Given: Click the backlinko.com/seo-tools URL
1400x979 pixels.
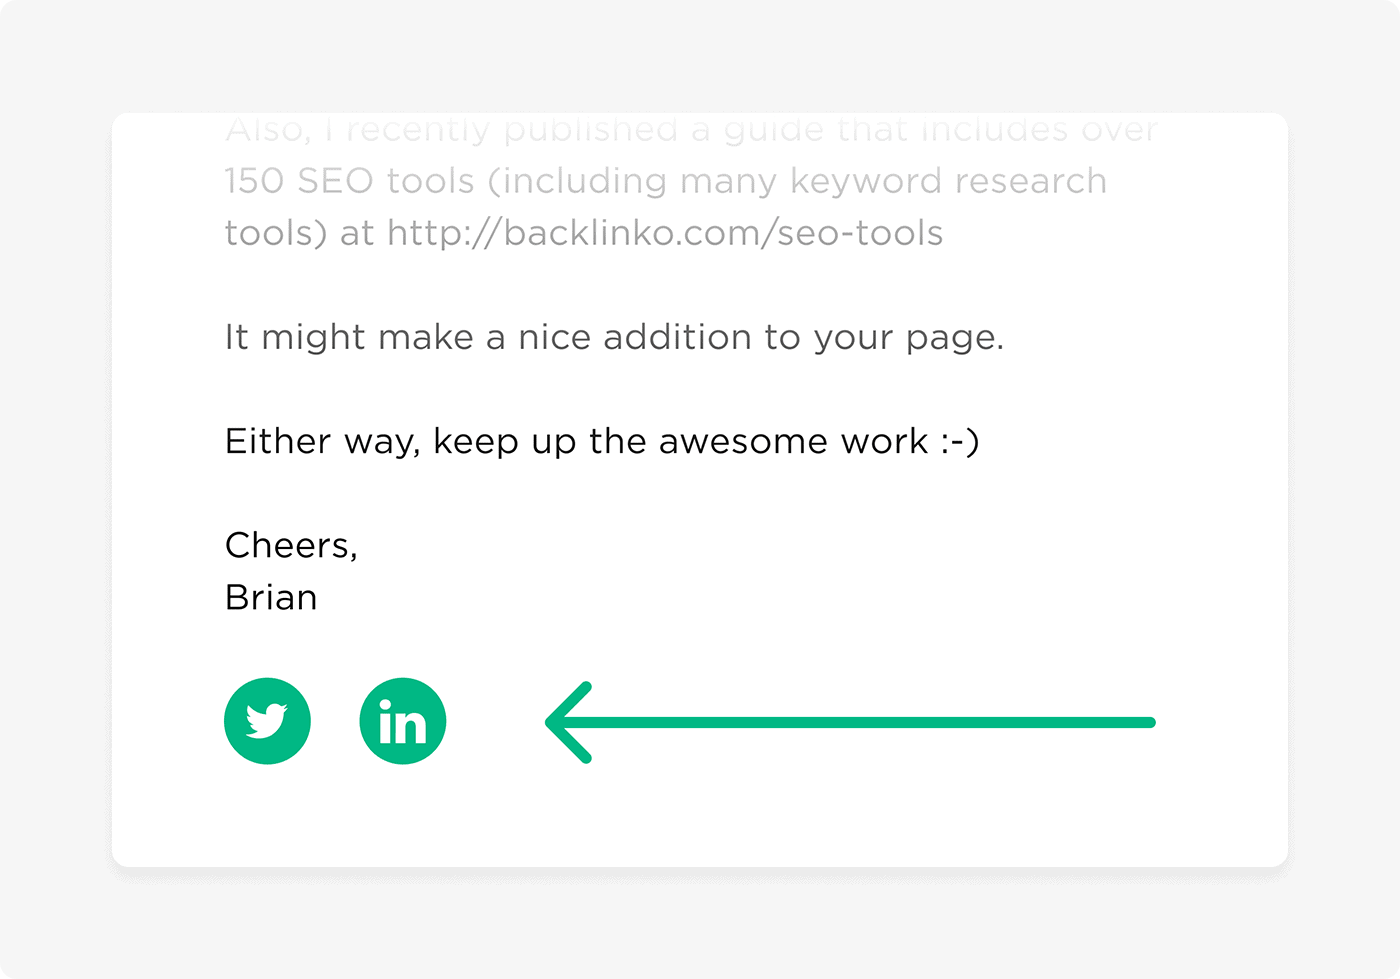Looking at the screenshot, I should point(665,233).
